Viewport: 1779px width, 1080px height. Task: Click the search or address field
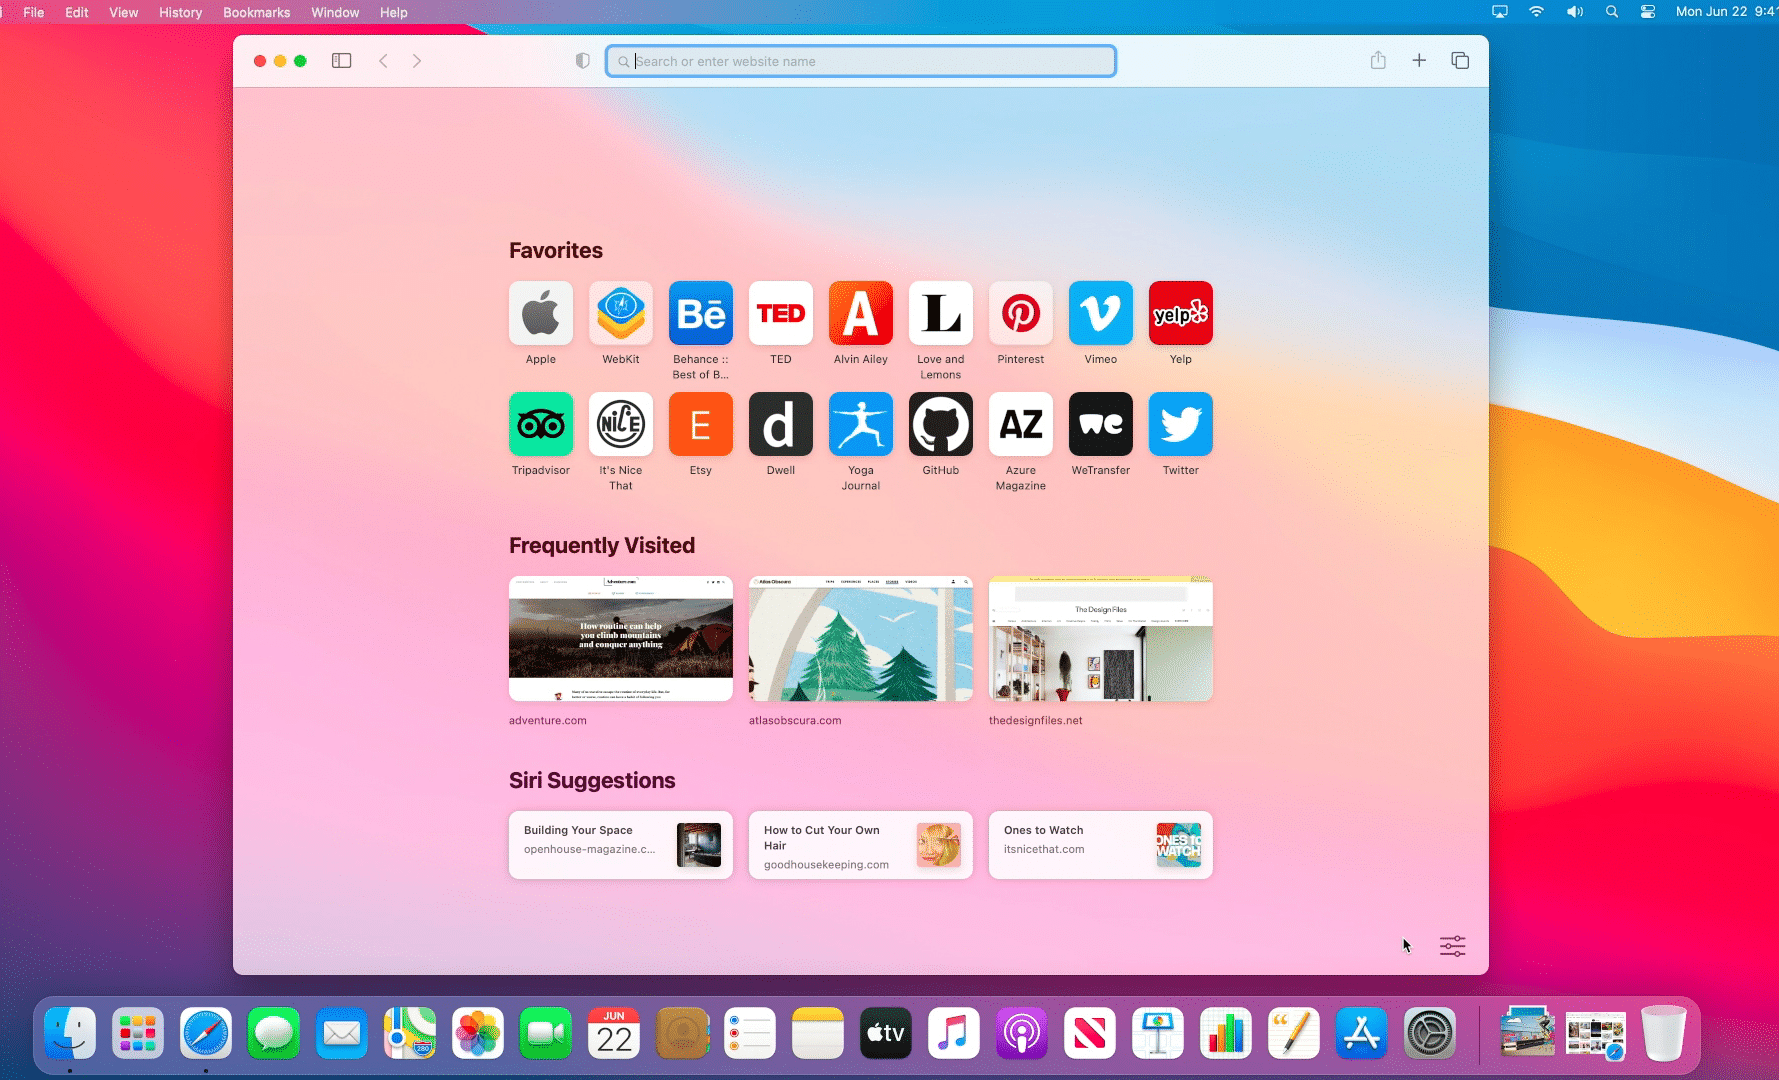[x=860, y=61]
